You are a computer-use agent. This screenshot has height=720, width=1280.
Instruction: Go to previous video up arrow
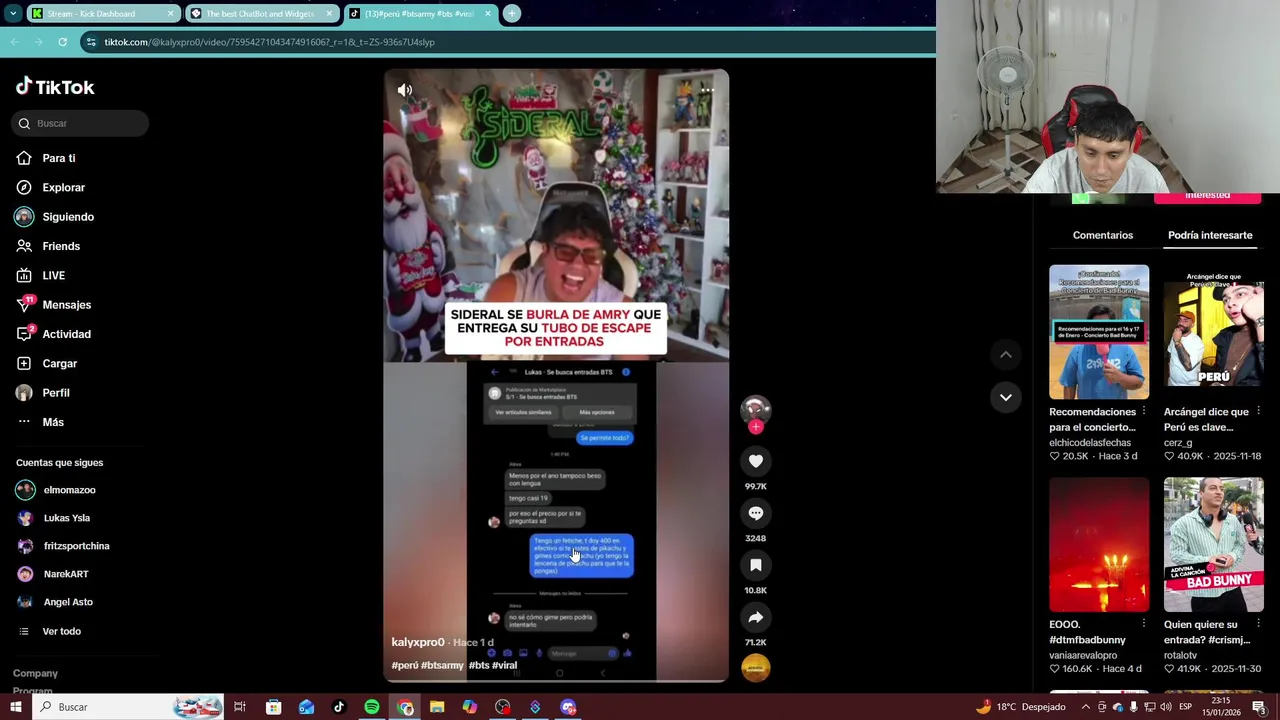[x=1006, y=355]
